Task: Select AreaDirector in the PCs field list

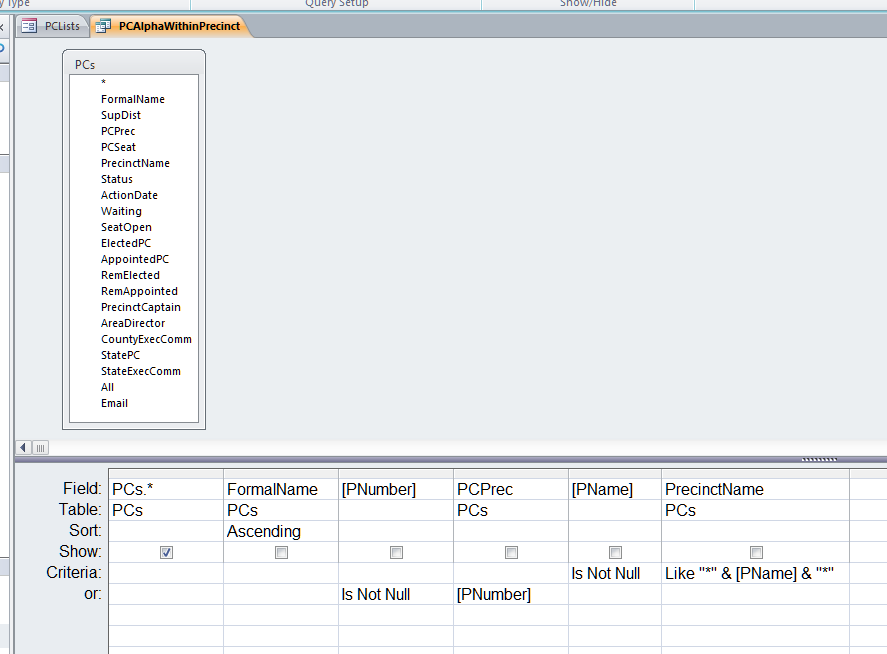Action: click(133, 323)
